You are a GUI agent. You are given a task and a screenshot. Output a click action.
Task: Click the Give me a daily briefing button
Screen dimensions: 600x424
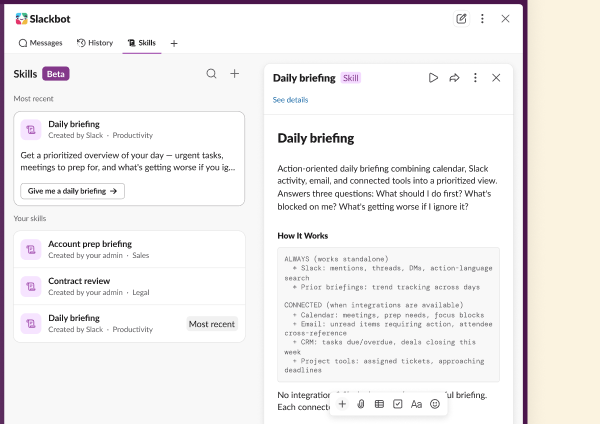tap(72, 190)
